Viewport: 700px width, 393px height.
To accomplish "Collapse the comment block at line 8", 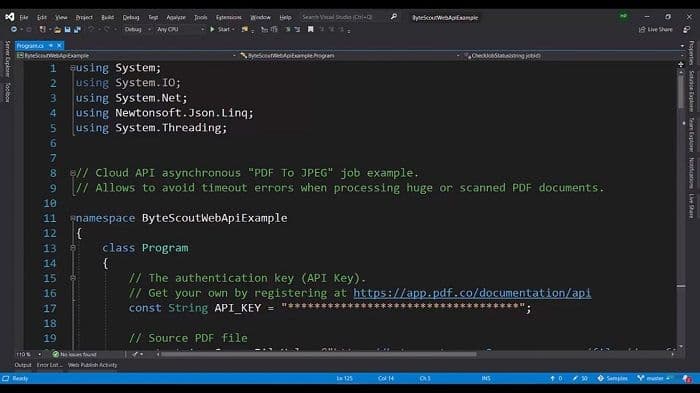I will click(73, 173).
